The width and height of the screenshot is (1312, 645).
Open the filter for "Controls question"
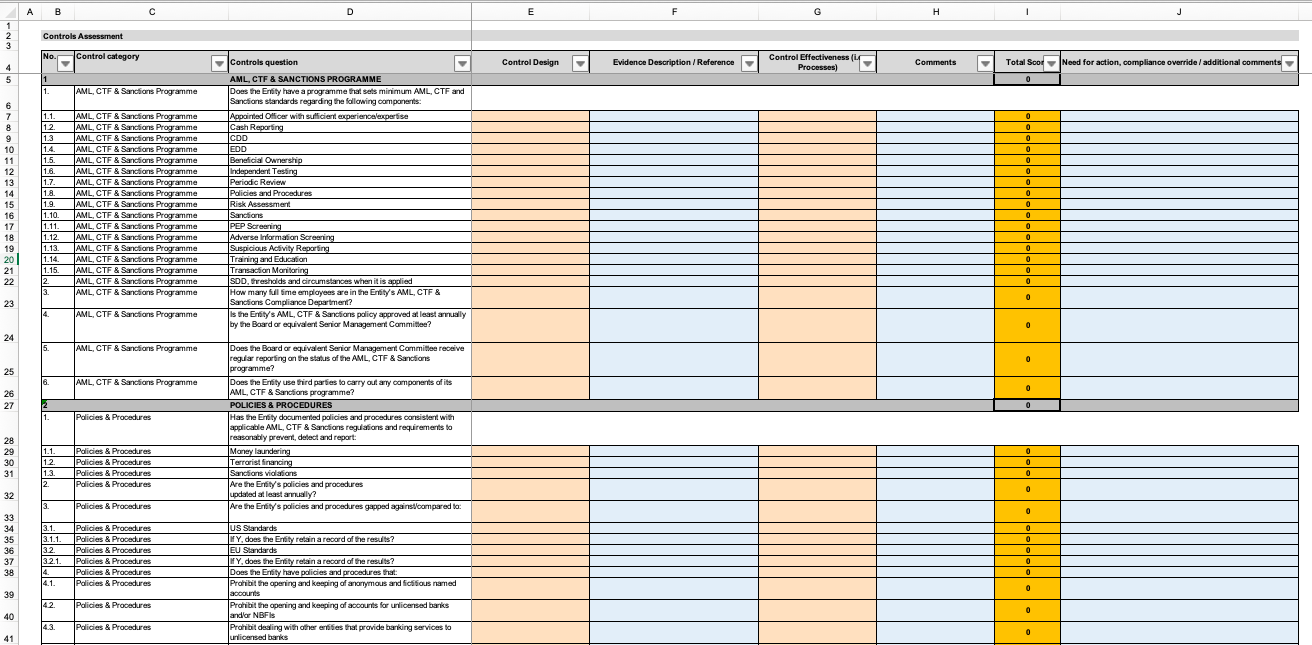(x=462, y=62)
